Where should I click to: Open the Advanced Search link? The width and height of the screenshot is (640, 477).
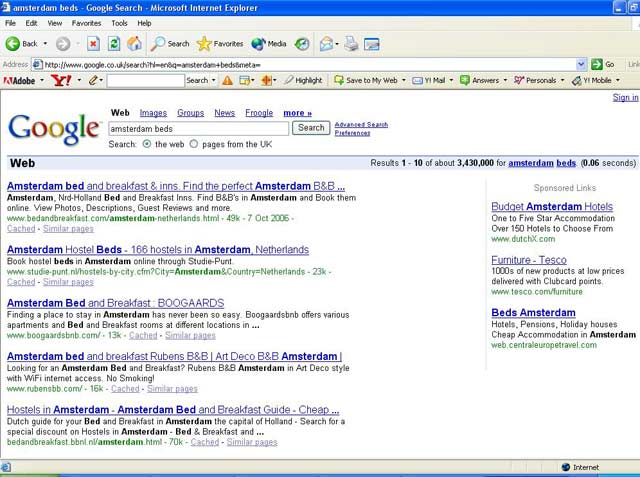[x=361, y=124]
